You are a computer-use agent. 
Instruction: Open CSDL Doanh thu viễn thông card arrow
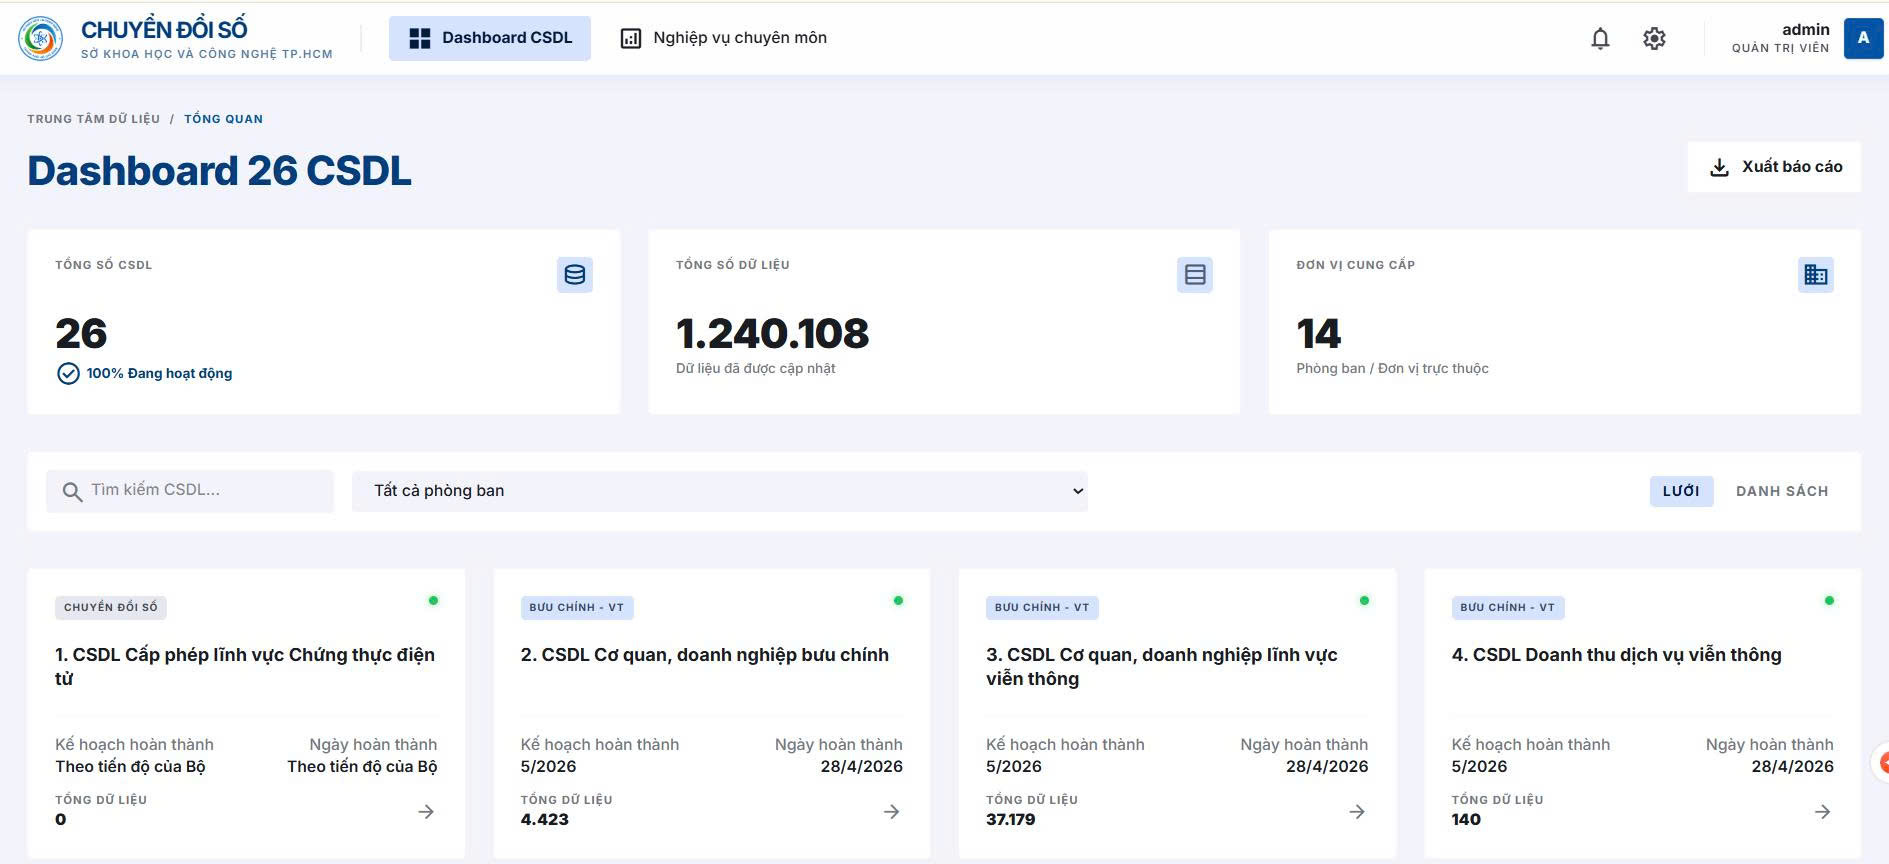click(1823, 812)
